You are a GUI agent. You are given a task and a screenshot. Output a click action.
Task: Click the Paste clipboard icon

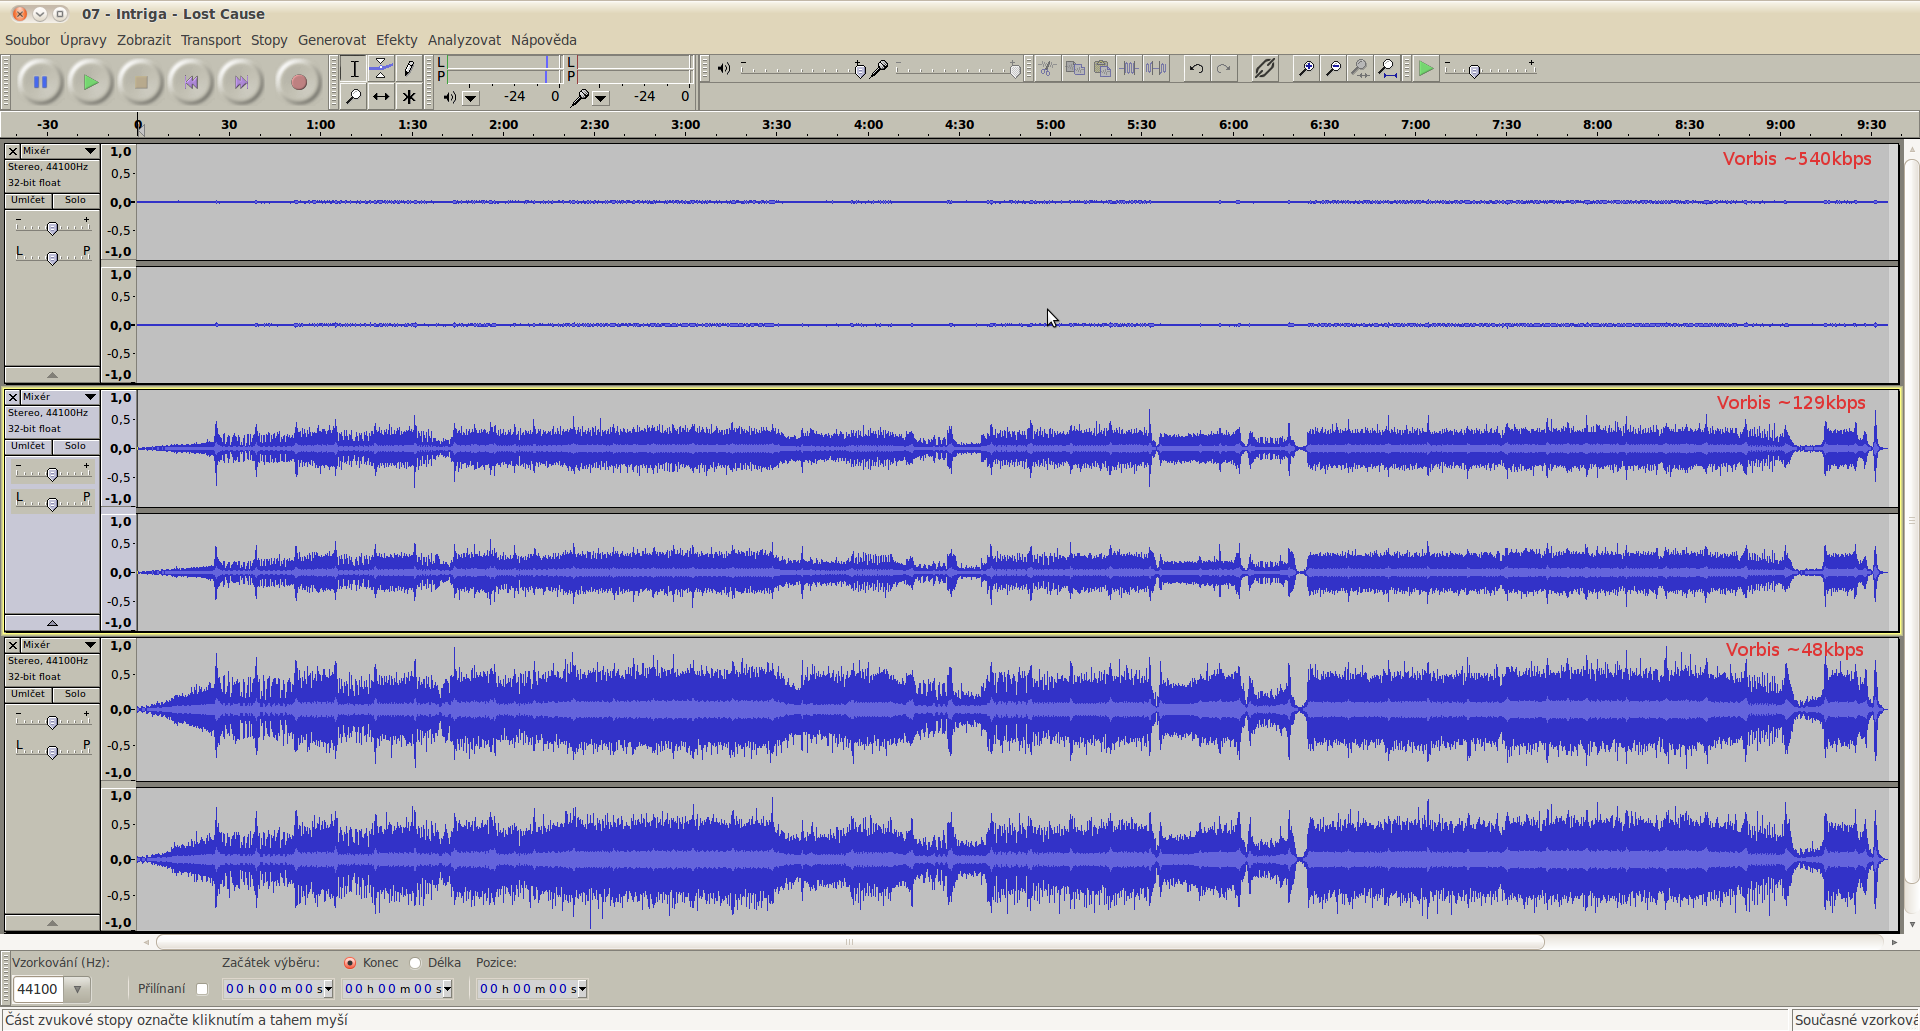[x=1102, y=68]
